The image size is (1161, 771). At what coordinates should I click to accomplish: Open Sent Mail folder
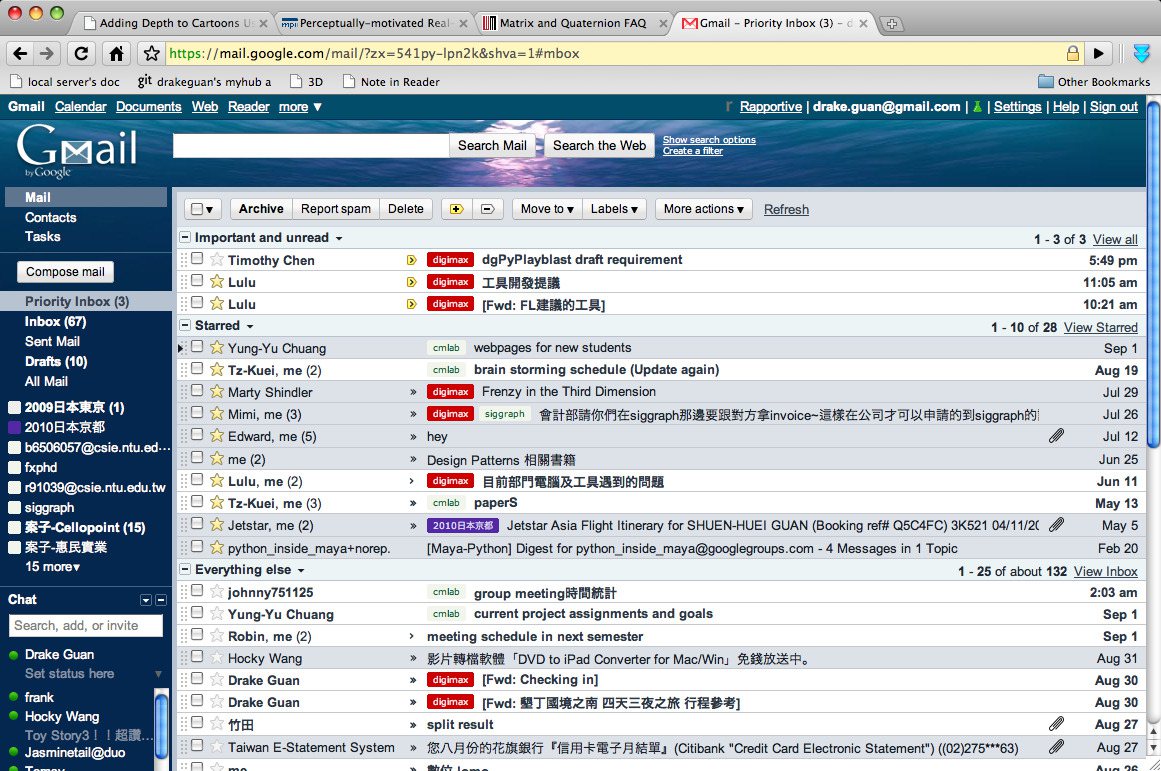[x=53, y=341]
